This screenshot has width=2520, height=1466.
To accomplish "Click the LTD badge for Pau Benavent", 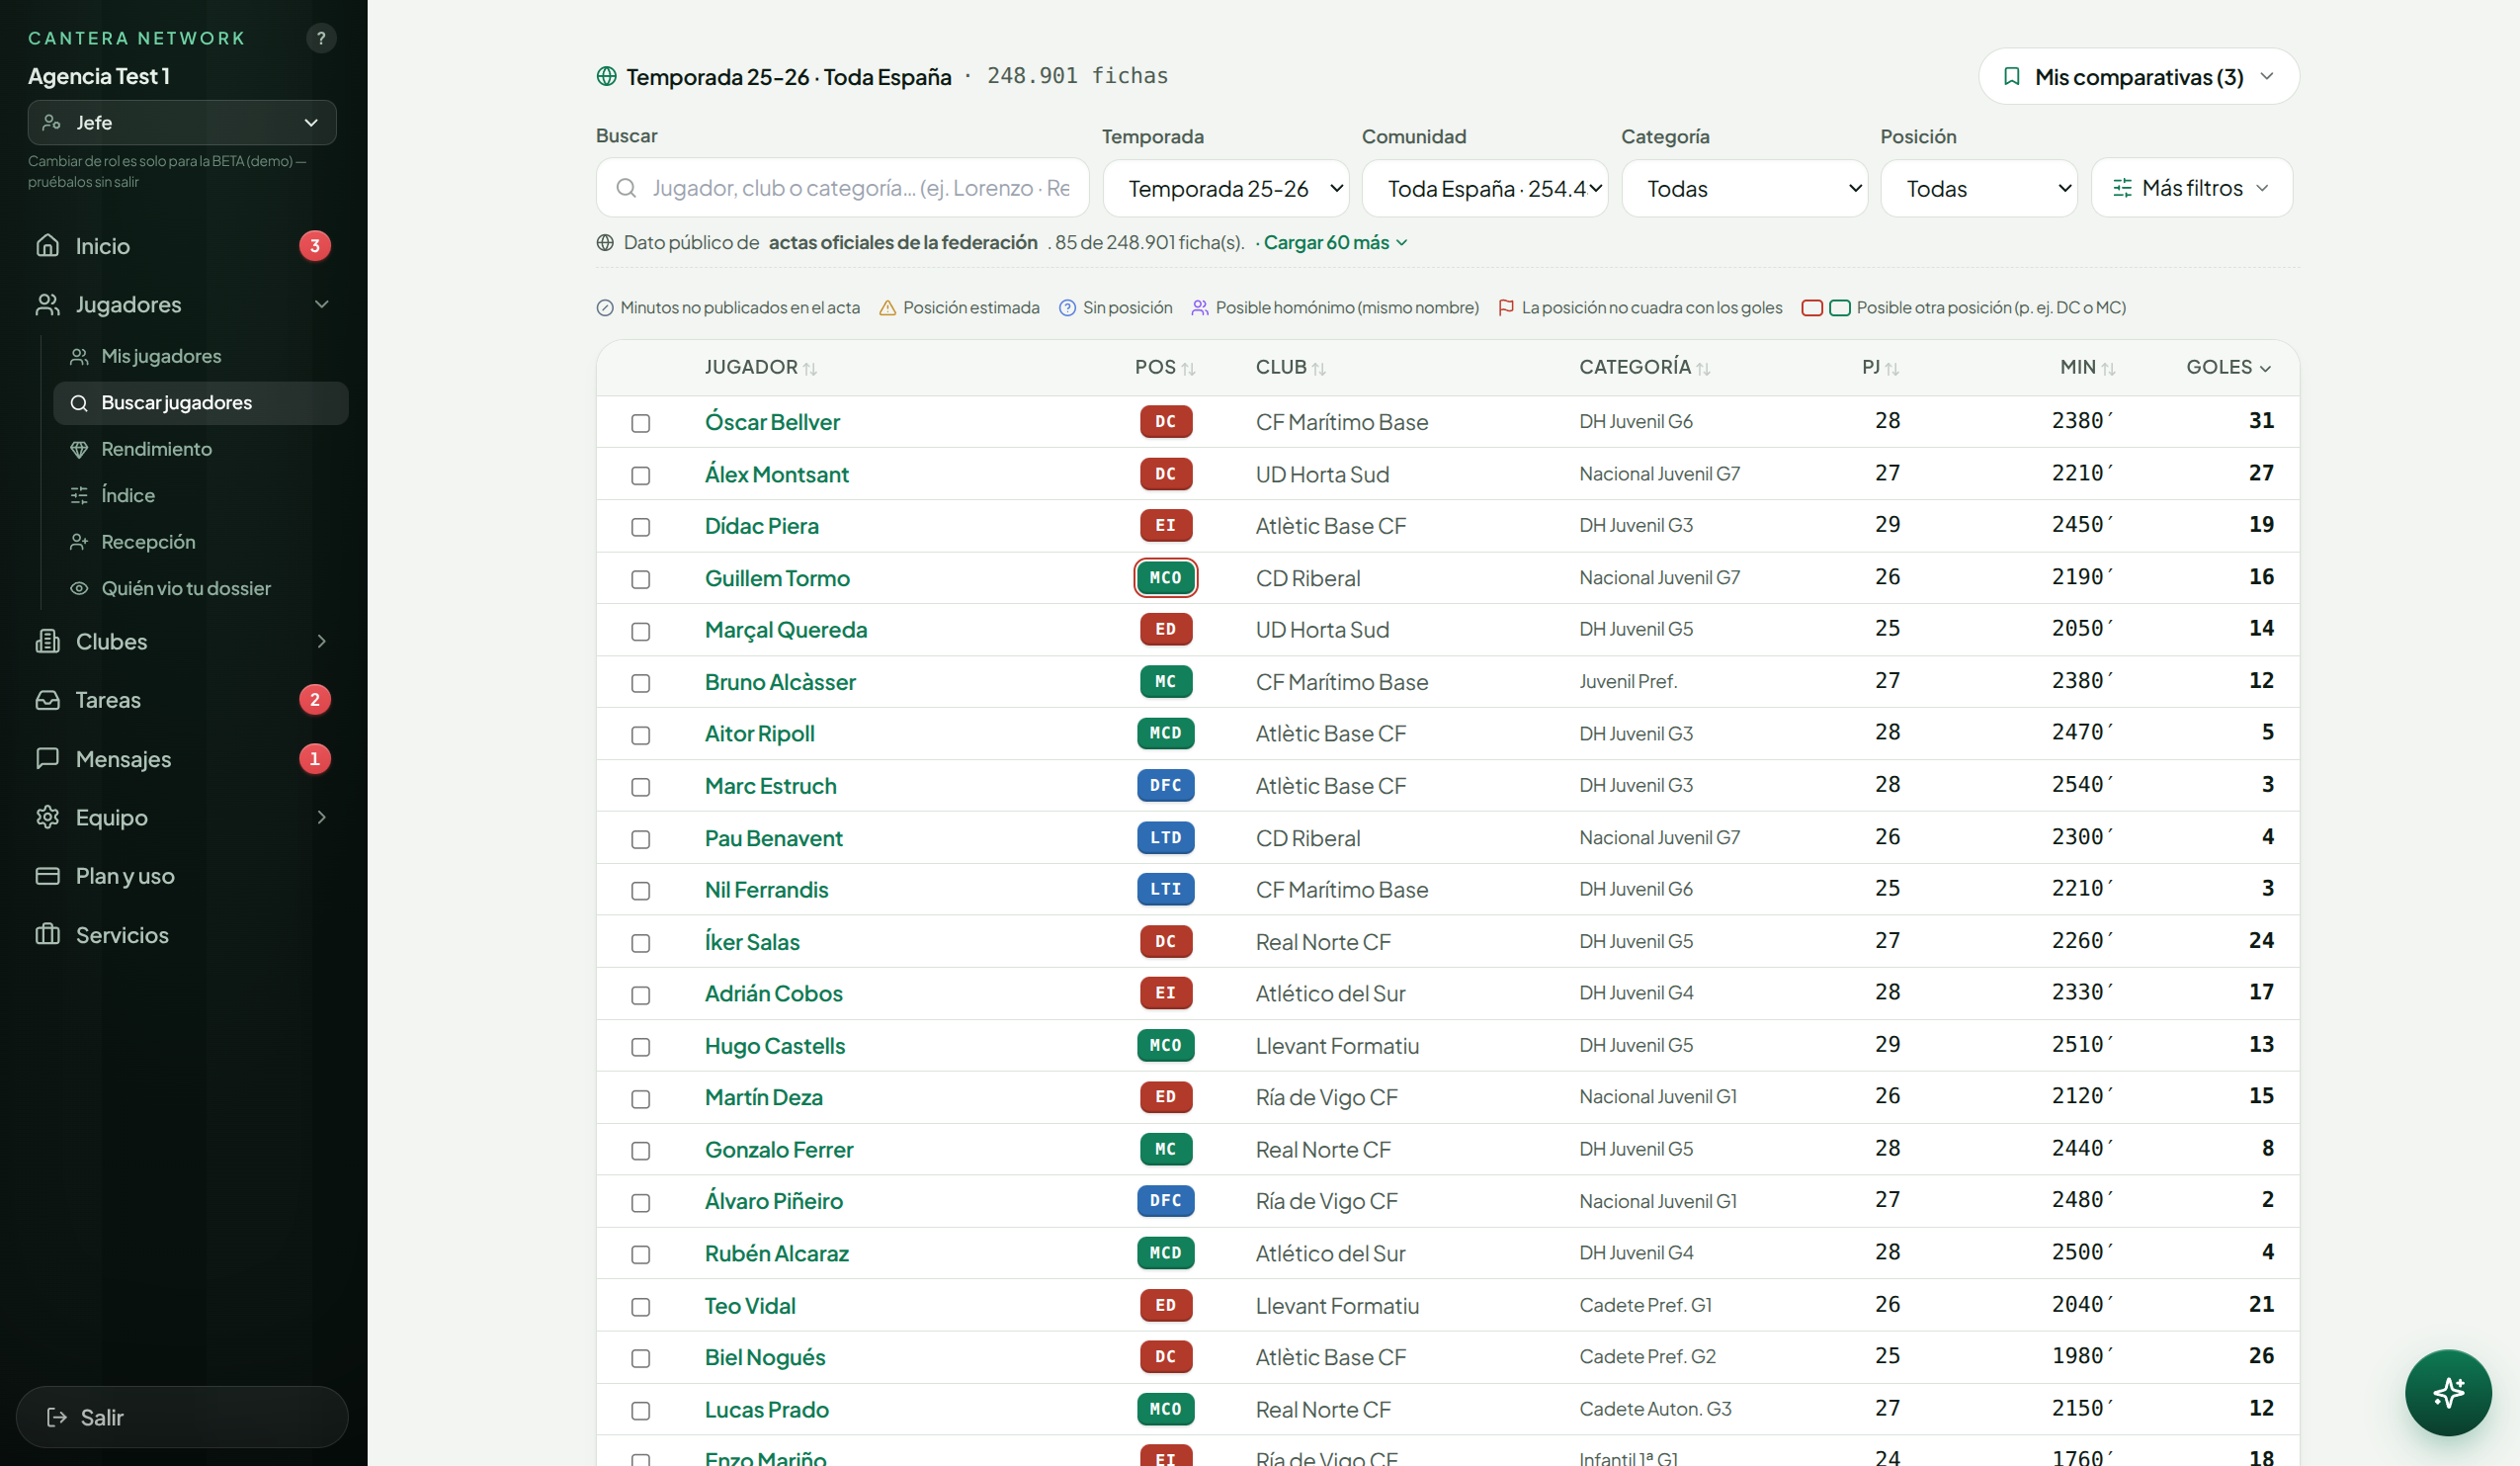I will [1165, 837].
